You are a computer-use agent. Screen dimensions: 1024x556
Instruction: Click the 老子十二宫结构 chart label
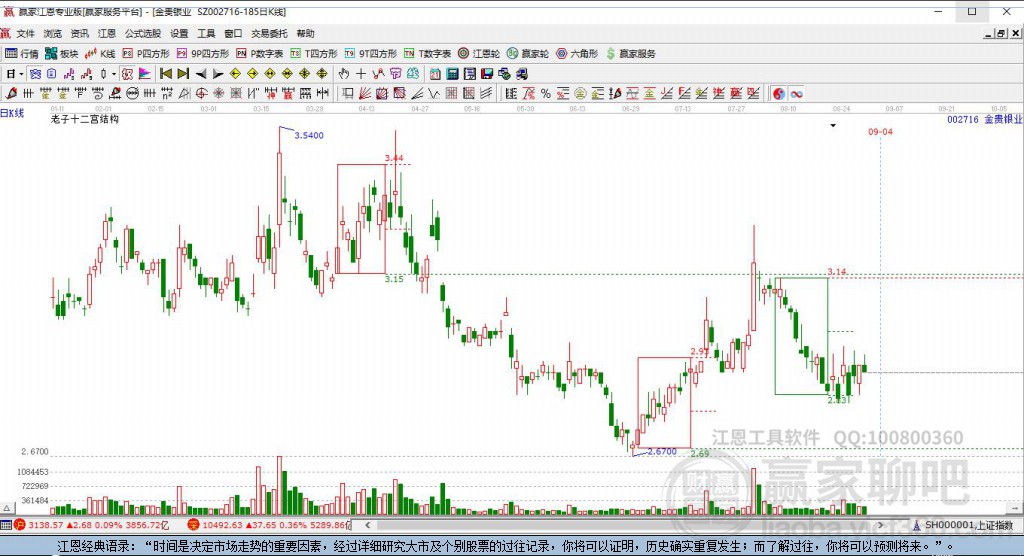(x=85, y=120)
